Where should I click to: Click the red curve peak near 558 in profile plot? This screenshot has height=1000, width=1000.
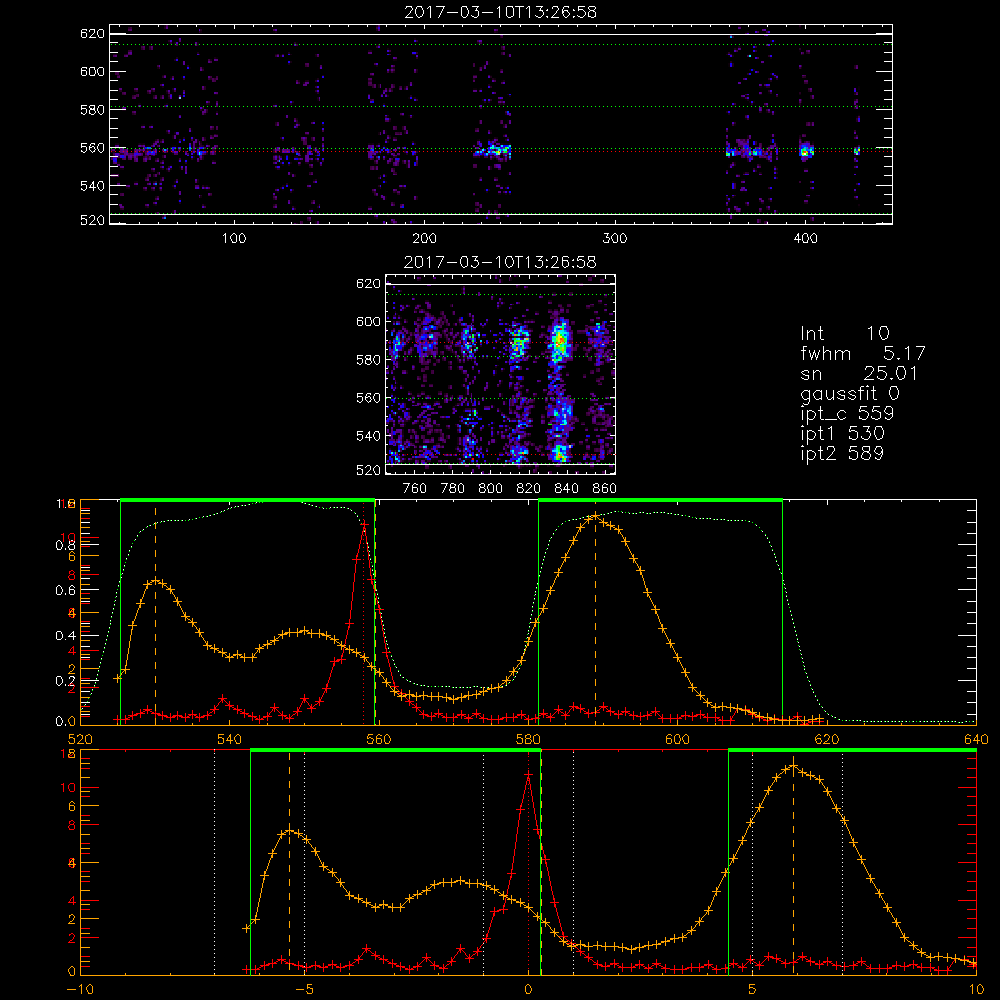click(x=364, y=524)
